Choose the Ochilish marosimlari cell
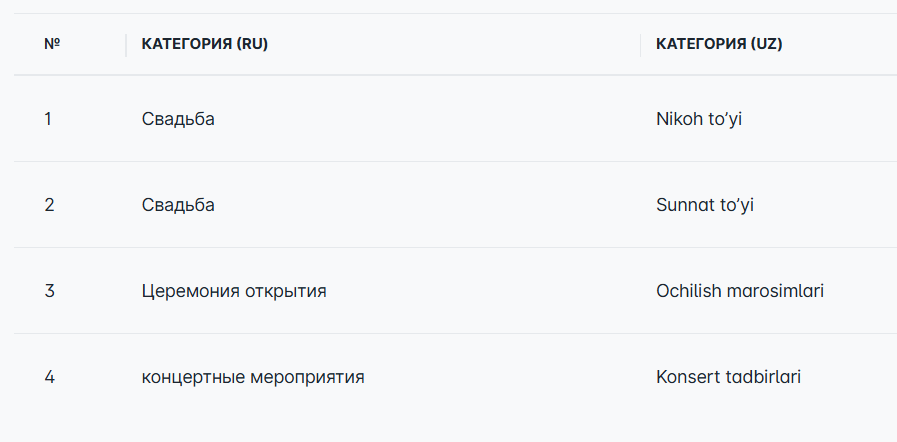Image resolution: width=897 pixels, height=442 pixels. (740, 291)
